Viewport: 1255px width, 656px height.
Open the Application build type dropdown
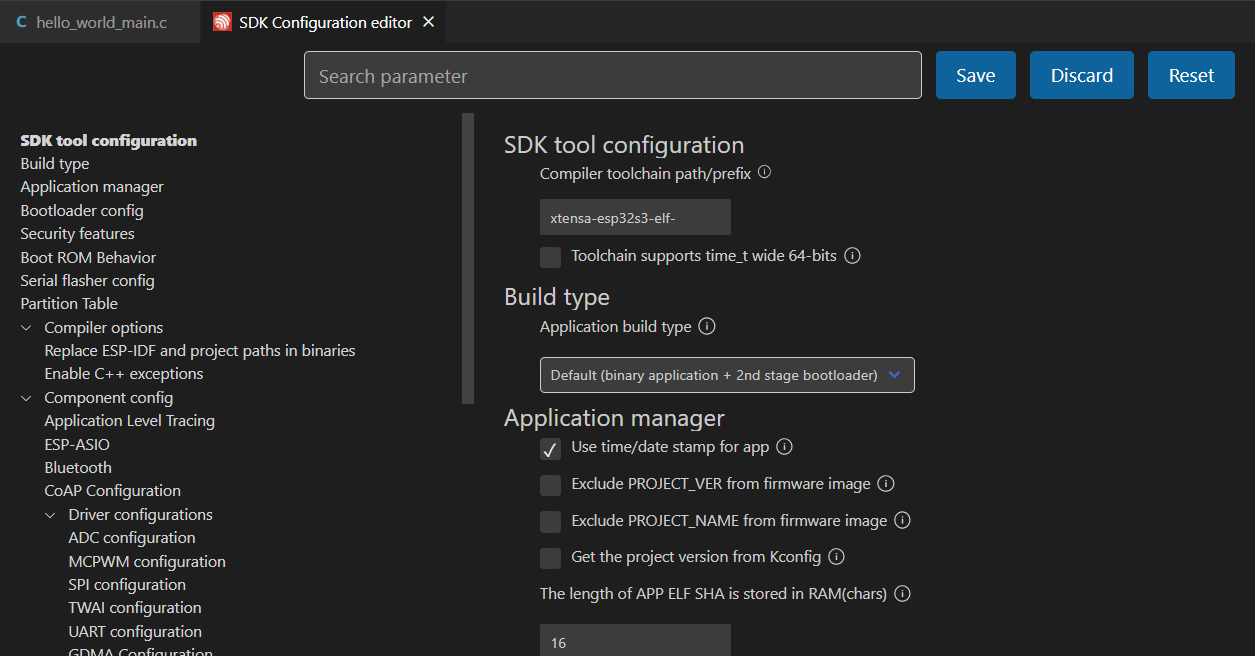[727, 375]
